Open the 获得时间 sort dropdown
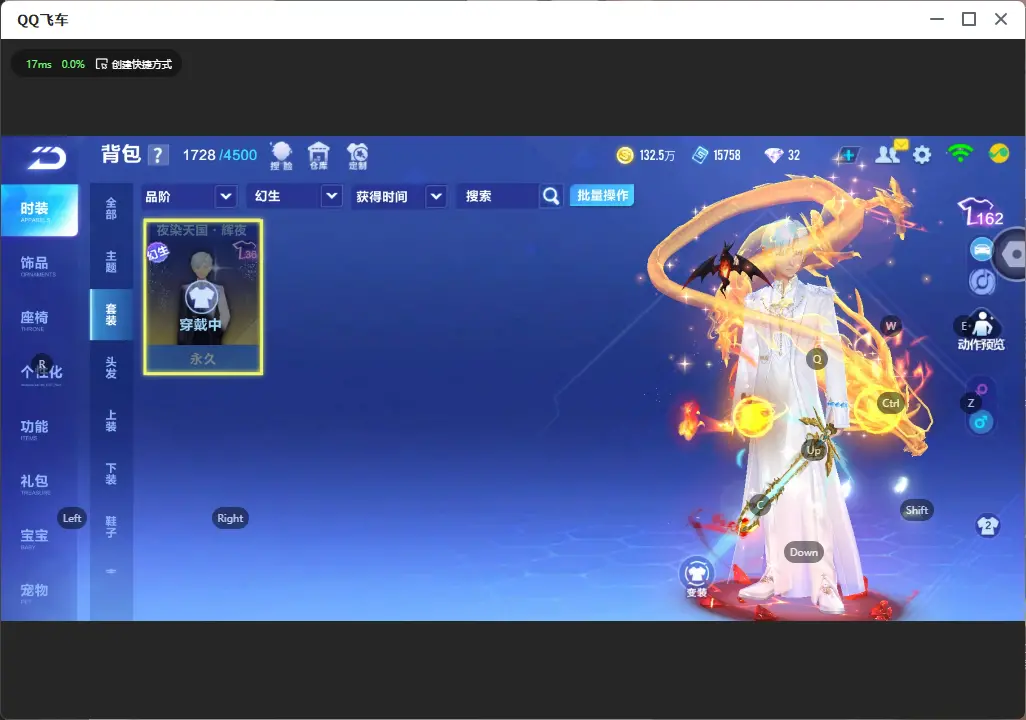 point(399,196)
